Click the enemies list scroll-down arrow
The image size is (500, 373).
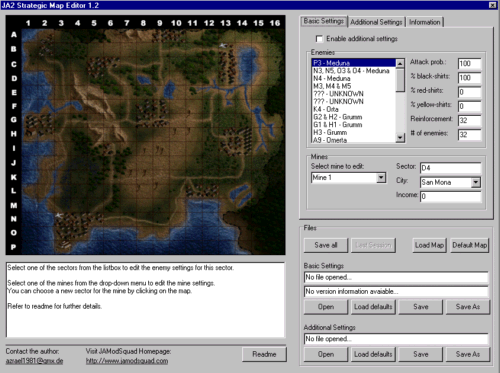click(400, 138)
